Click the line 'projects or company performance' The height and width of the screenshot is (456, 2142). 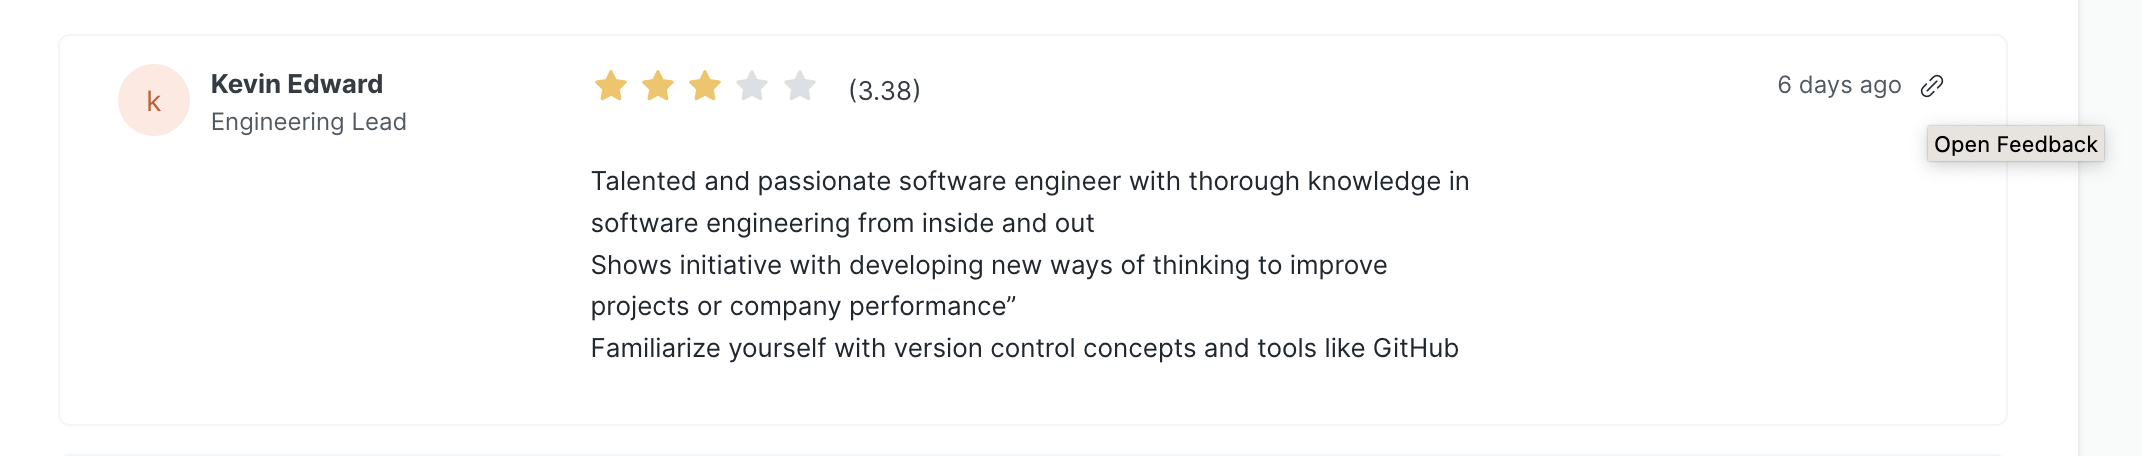(x=802, y=306)
